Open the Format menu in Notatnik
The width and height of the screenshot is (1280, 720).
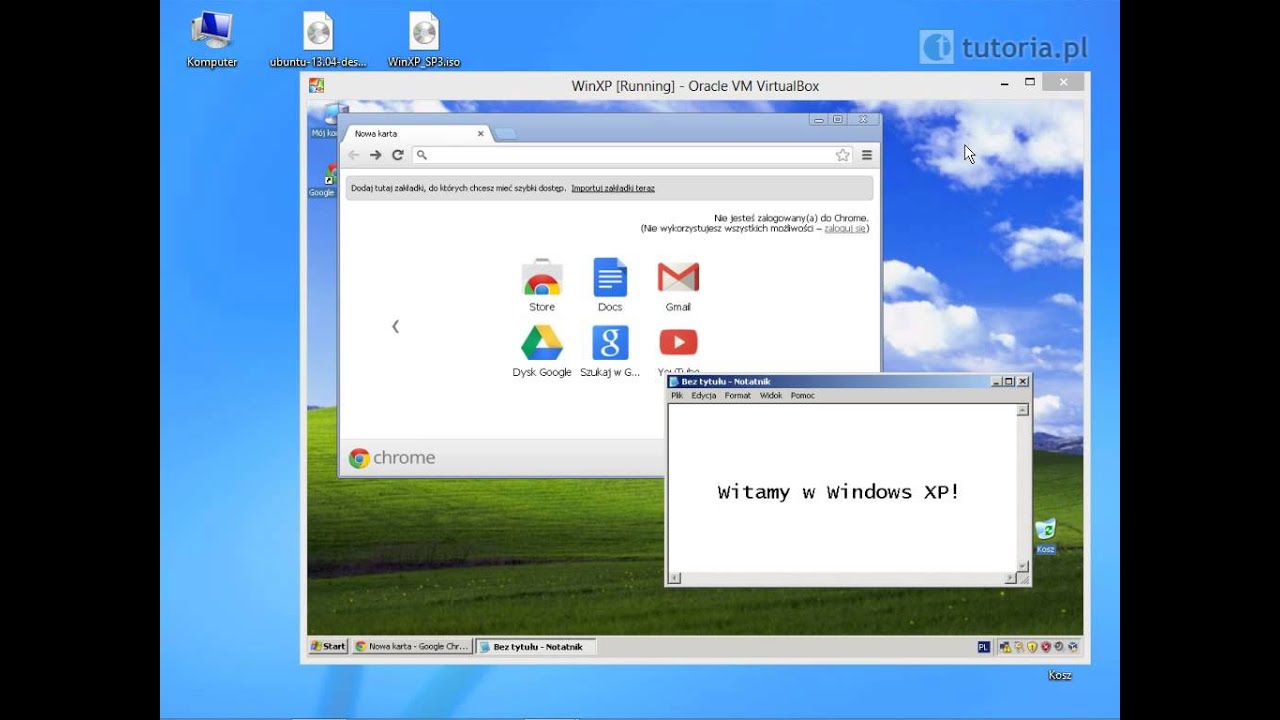coord(738,396)
